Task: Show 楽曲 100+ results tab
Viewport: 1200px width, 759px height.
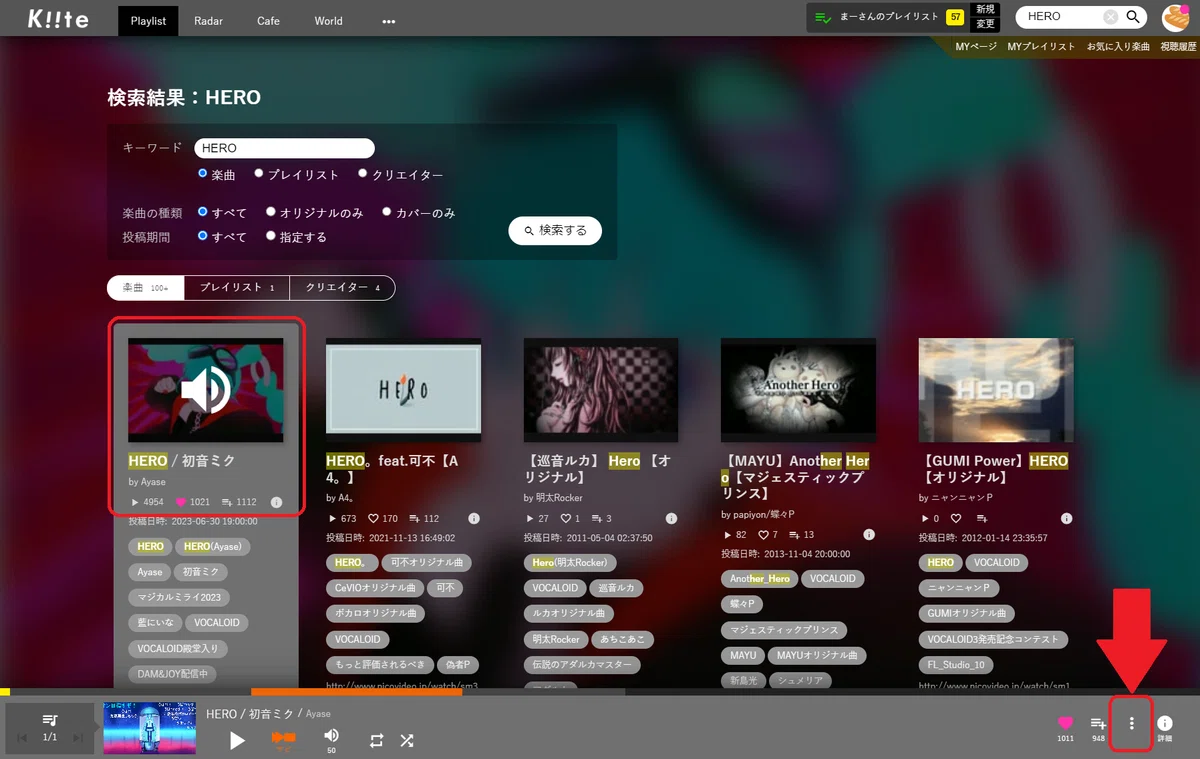Action: pyautogui.click(x=146, y=288)
